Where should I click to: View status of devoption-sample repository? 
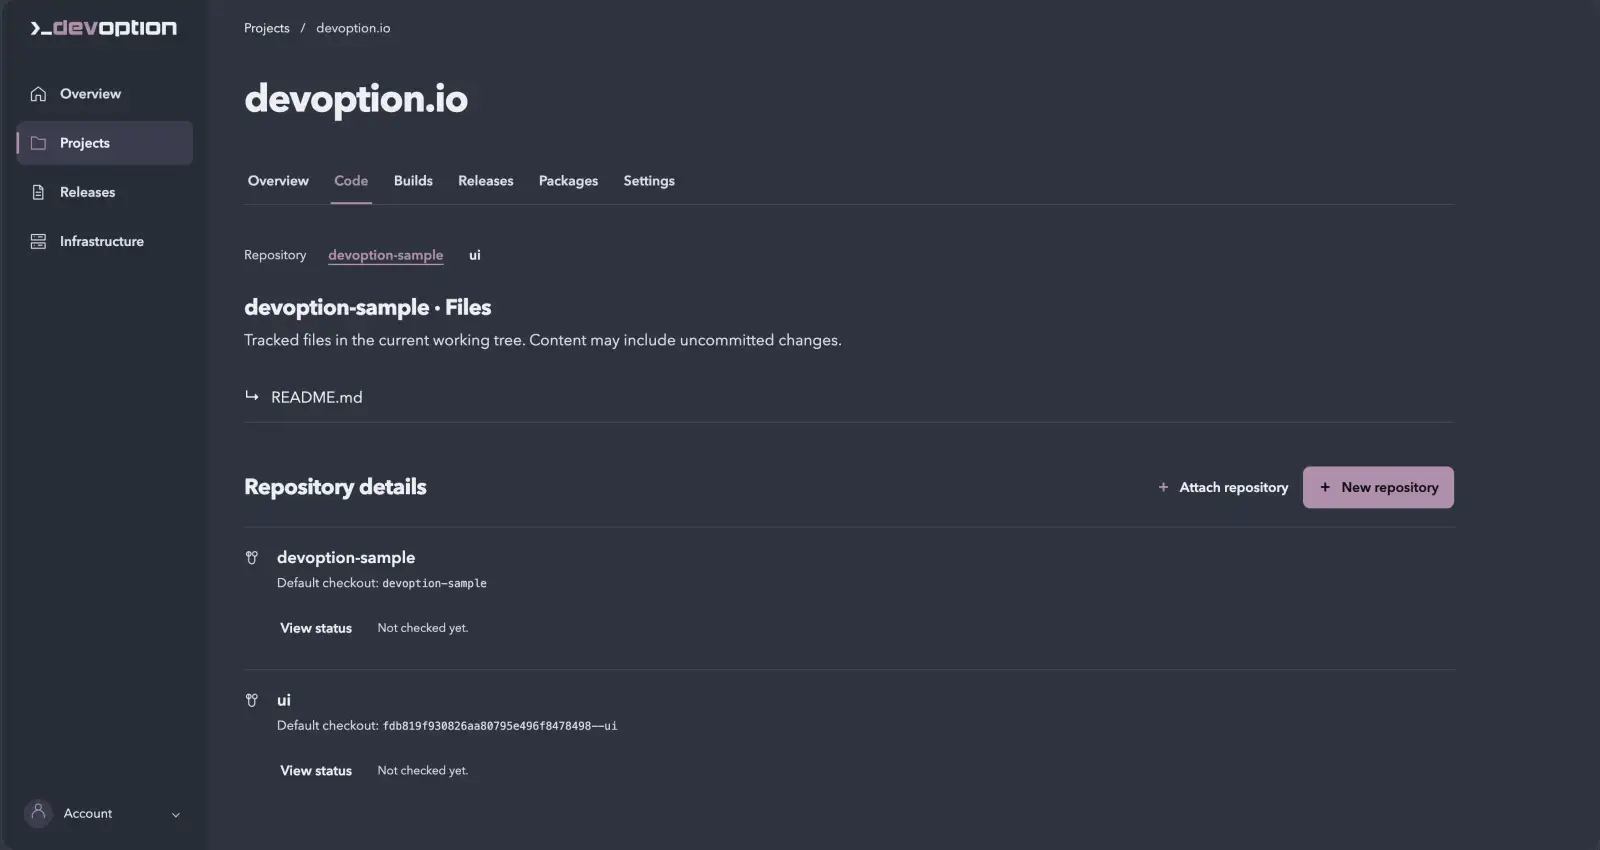[x=316, y=628]
